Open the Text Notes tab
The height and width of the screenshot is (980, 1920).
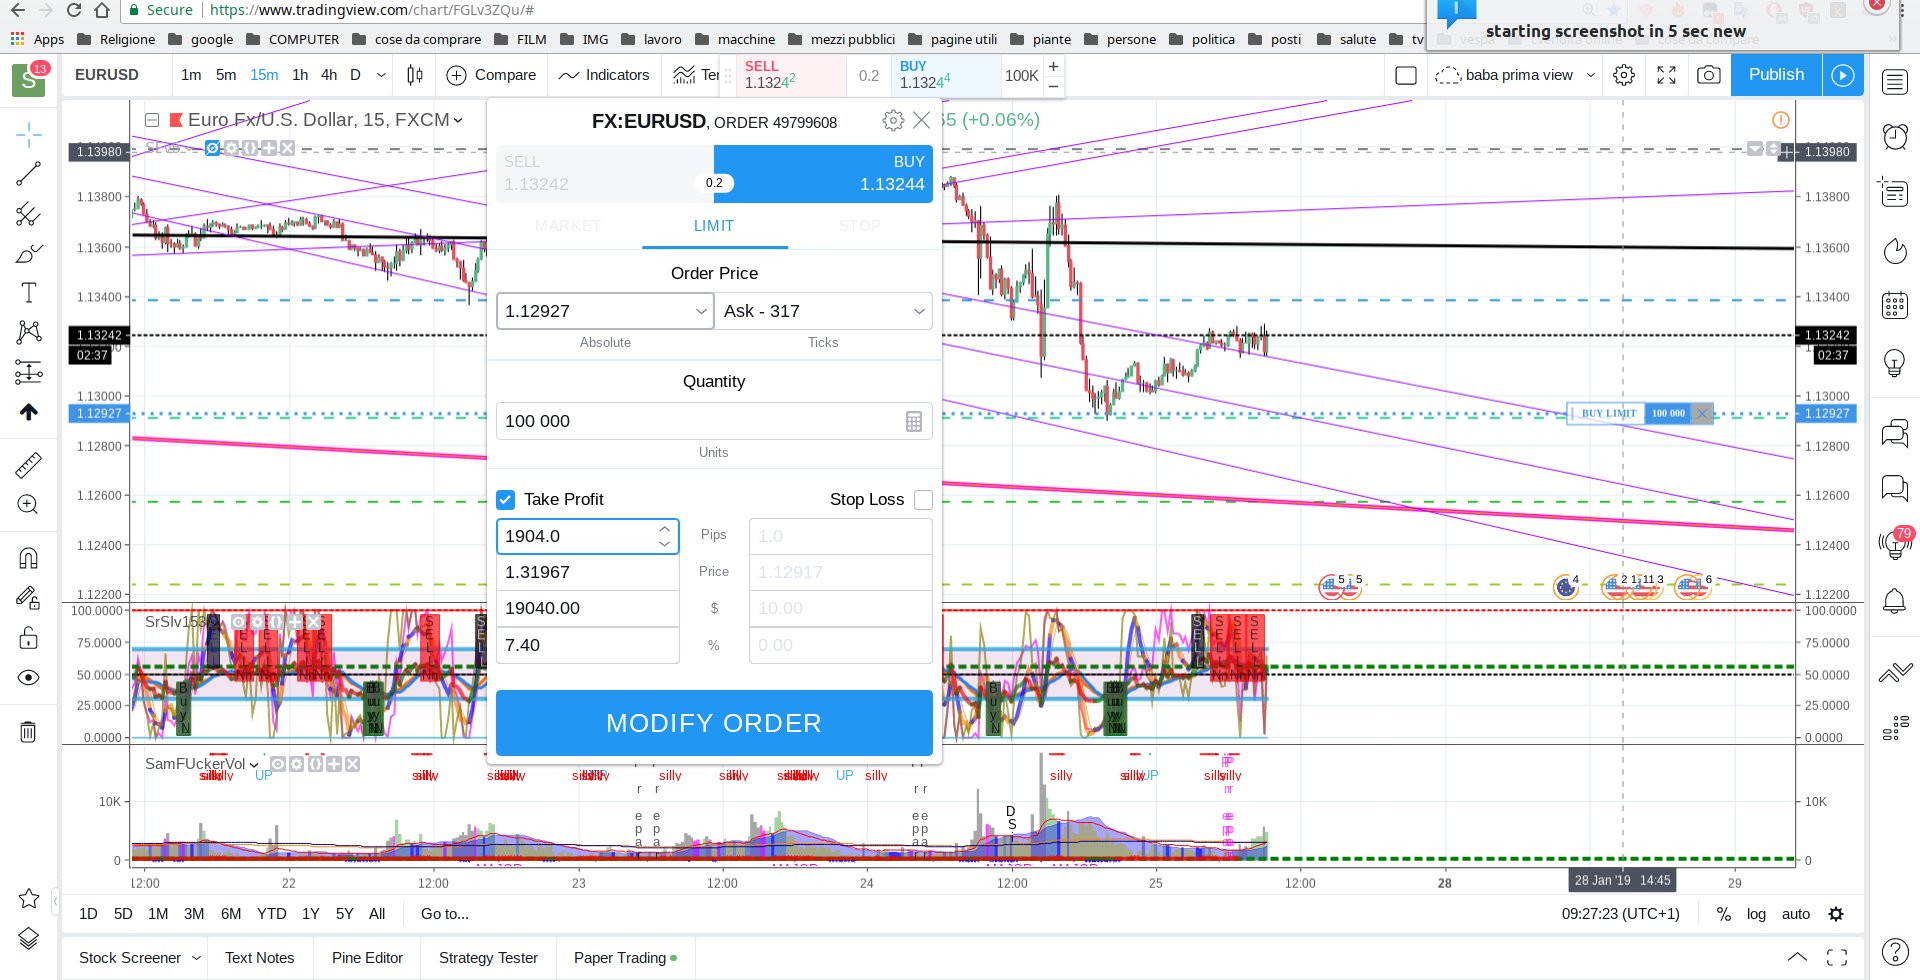pos(260,958)
